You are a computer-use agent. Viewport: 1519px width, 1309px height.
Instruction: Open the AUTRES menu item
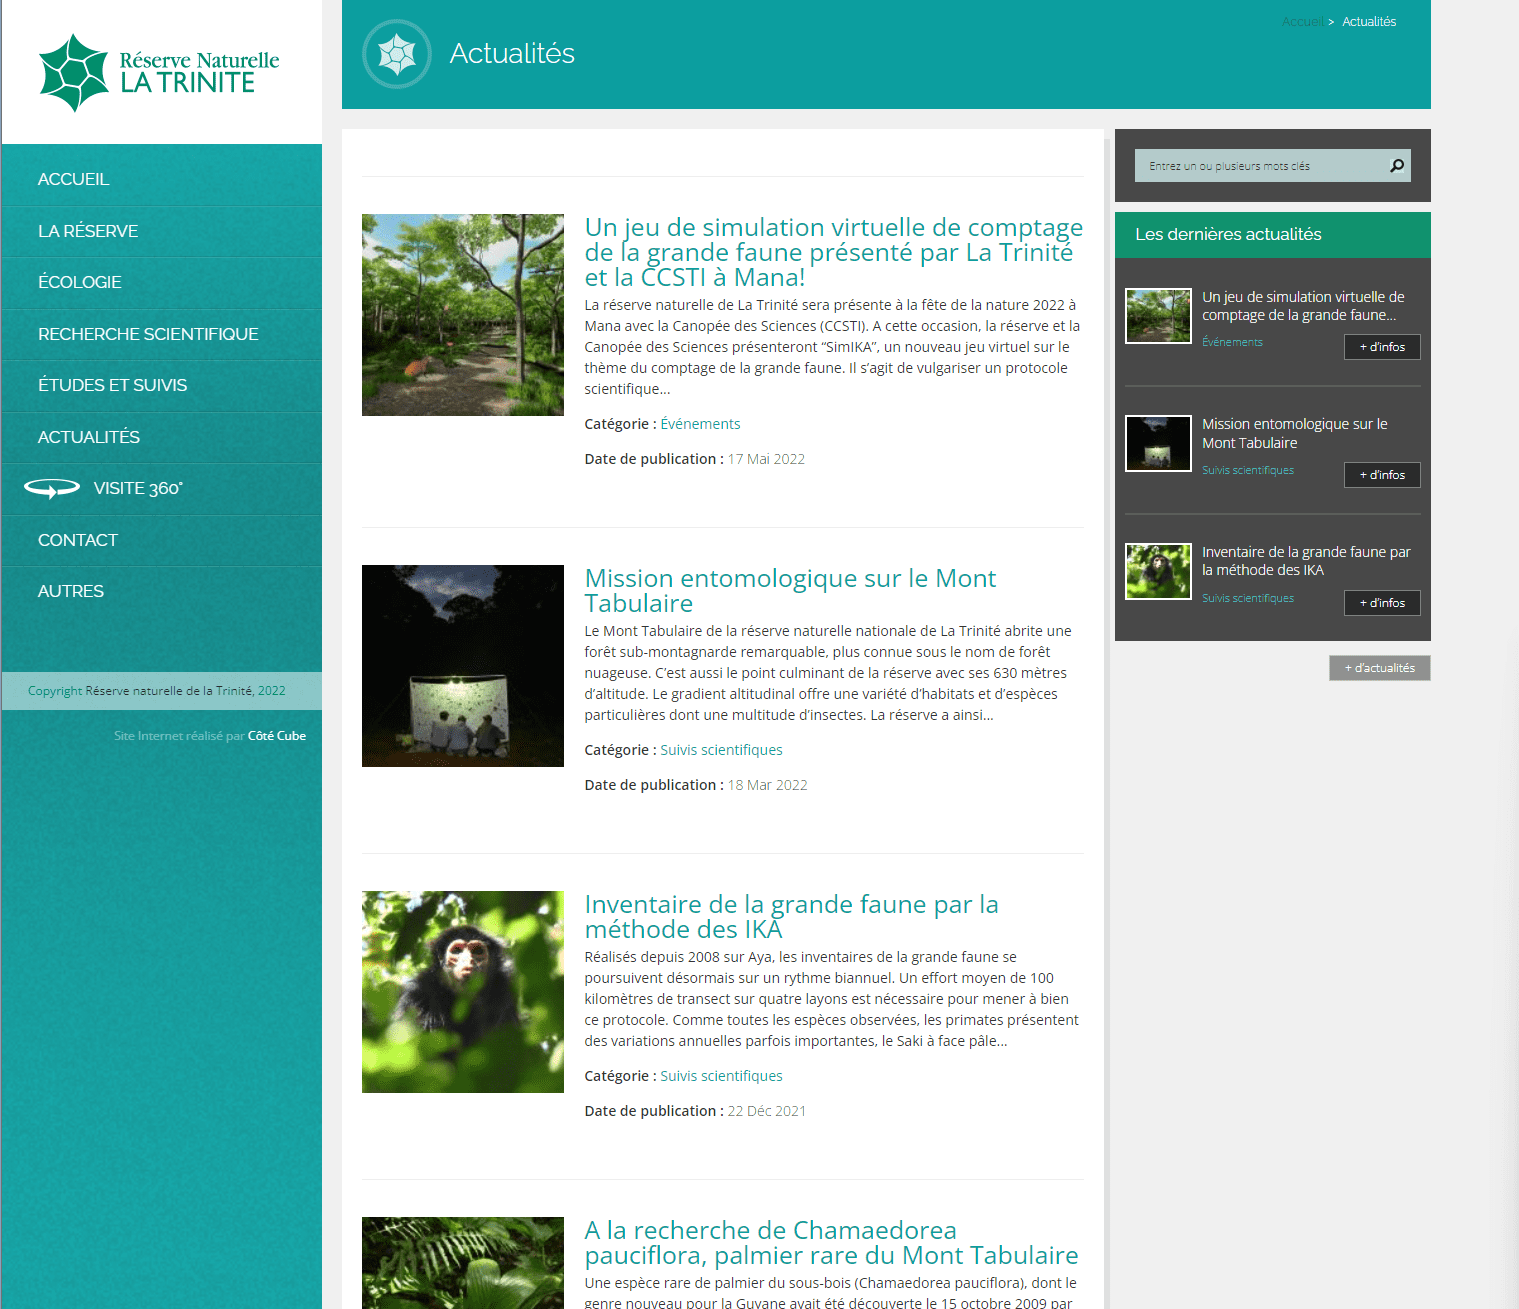71,591
